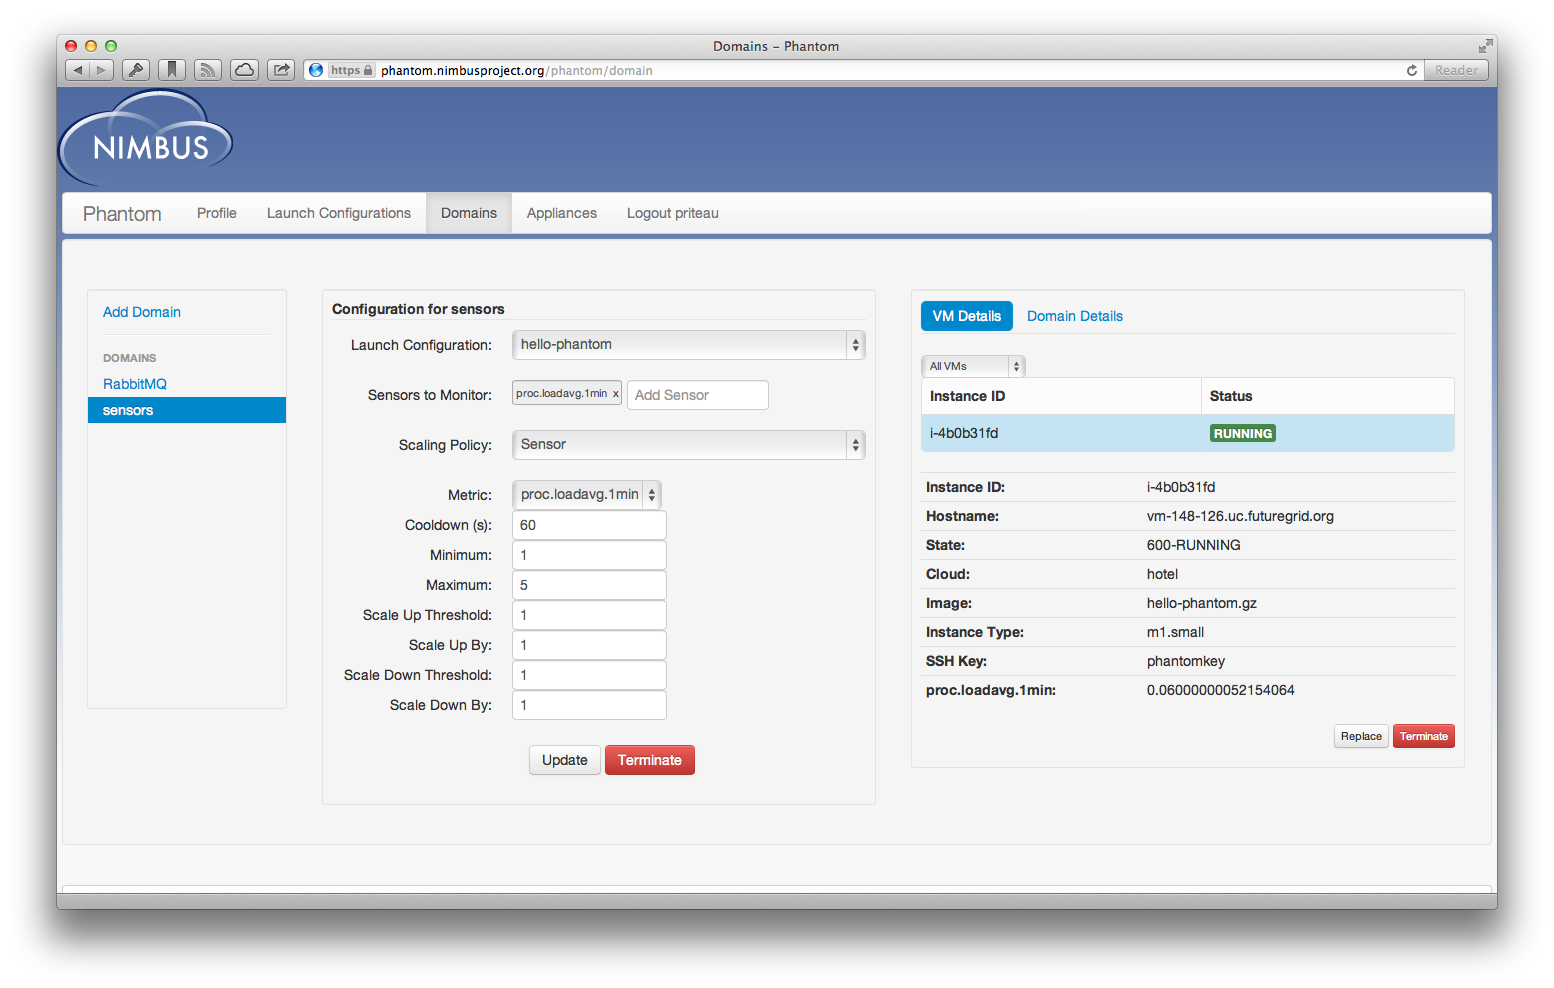
Task: Select instance i-4b0b31fd table row
Action: 1187,433
